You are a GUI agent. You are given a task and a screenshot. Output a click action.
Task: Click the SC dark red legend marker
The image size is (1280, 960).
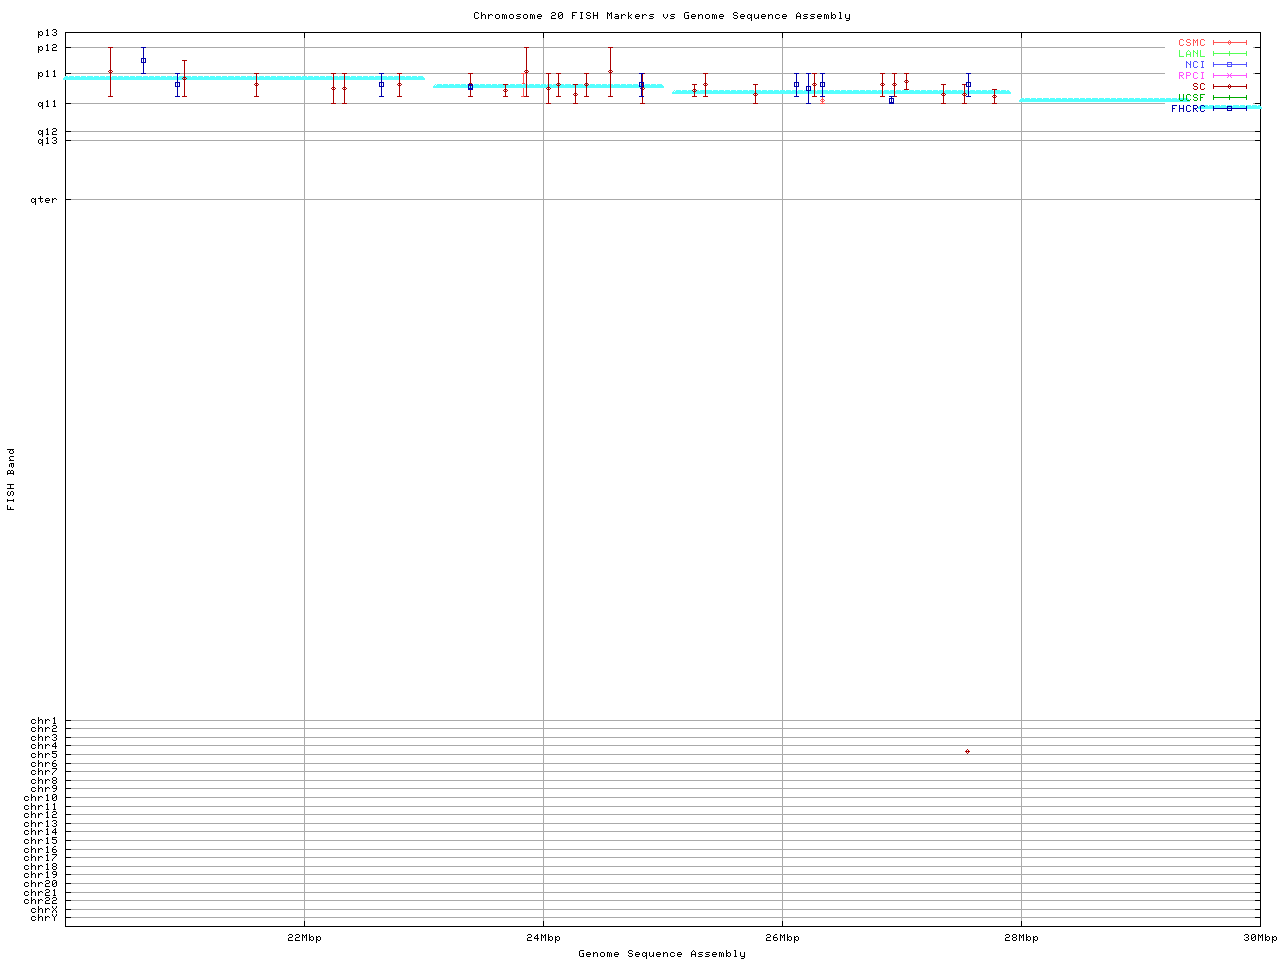click(1229, 87)
